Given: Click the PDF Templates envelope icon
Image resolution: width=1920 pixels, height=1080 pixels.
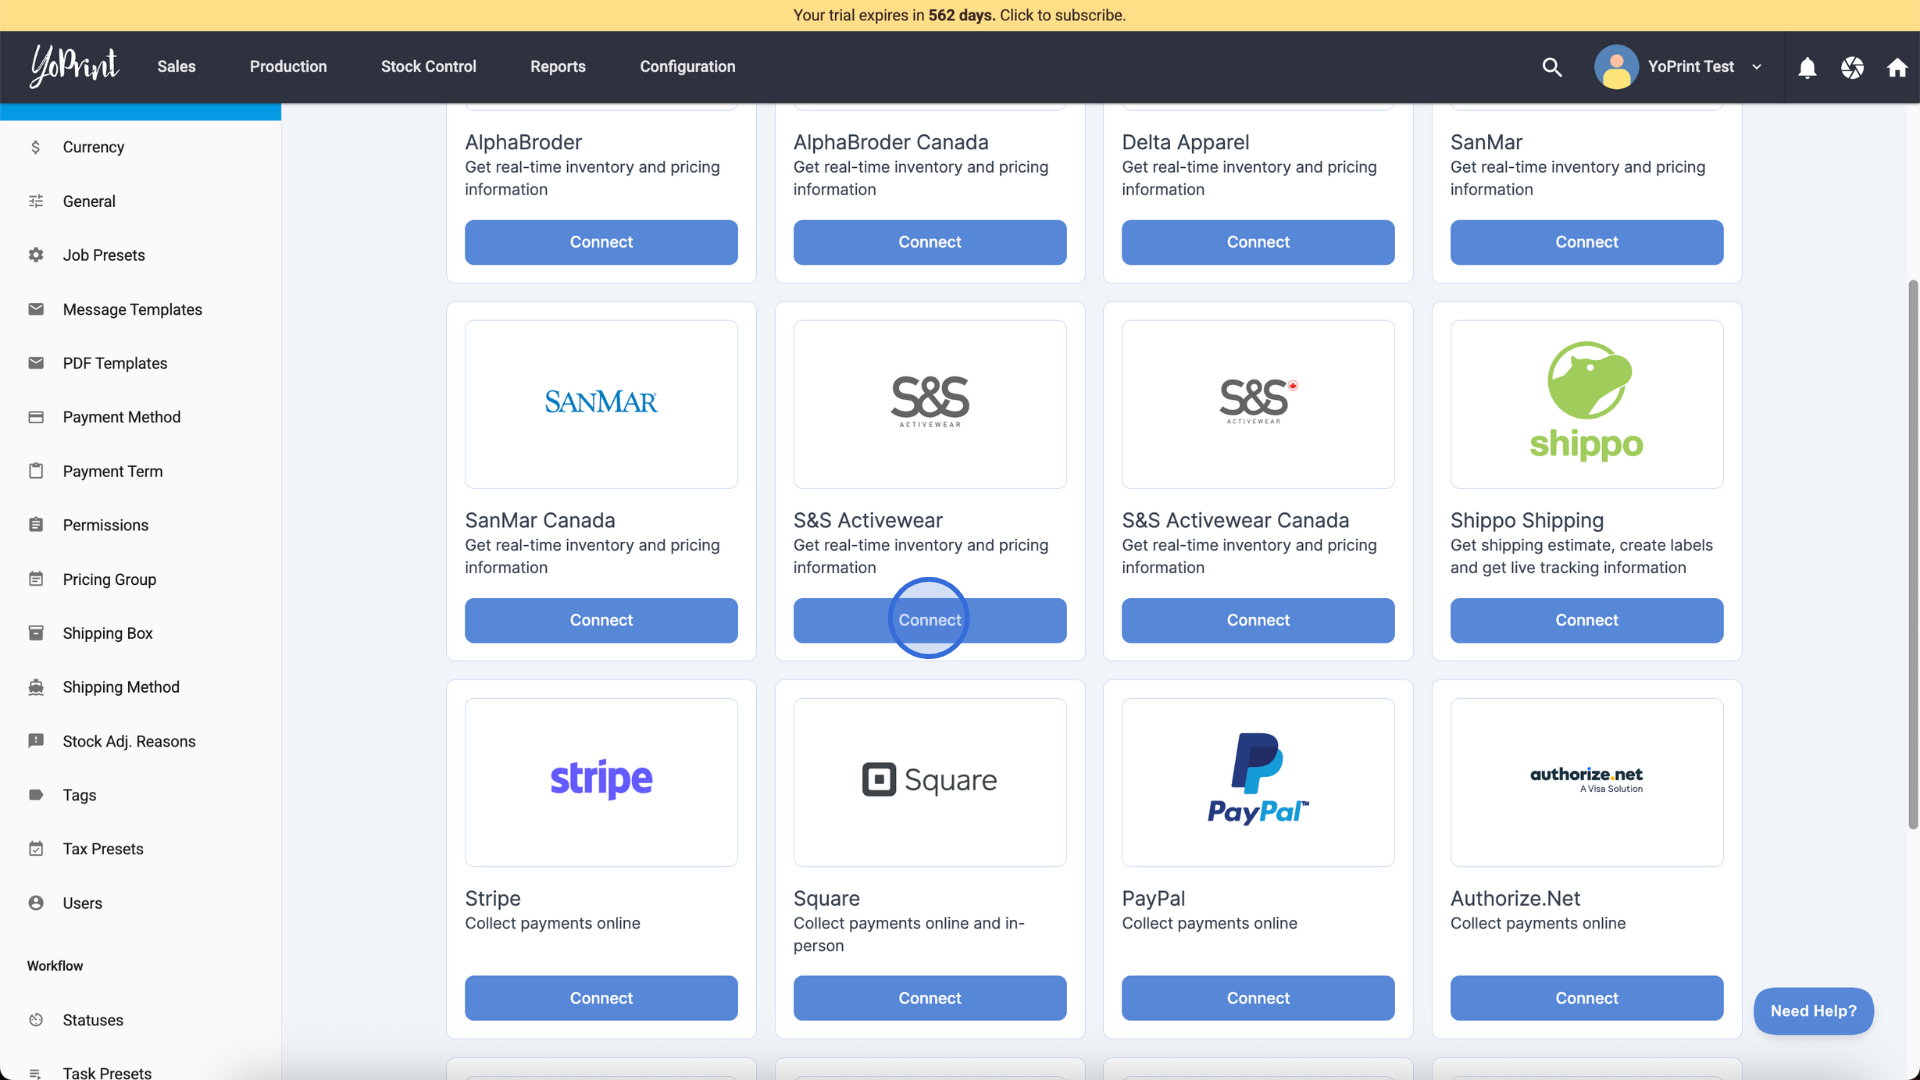Looking at the screenshot, I should point(36,363).
